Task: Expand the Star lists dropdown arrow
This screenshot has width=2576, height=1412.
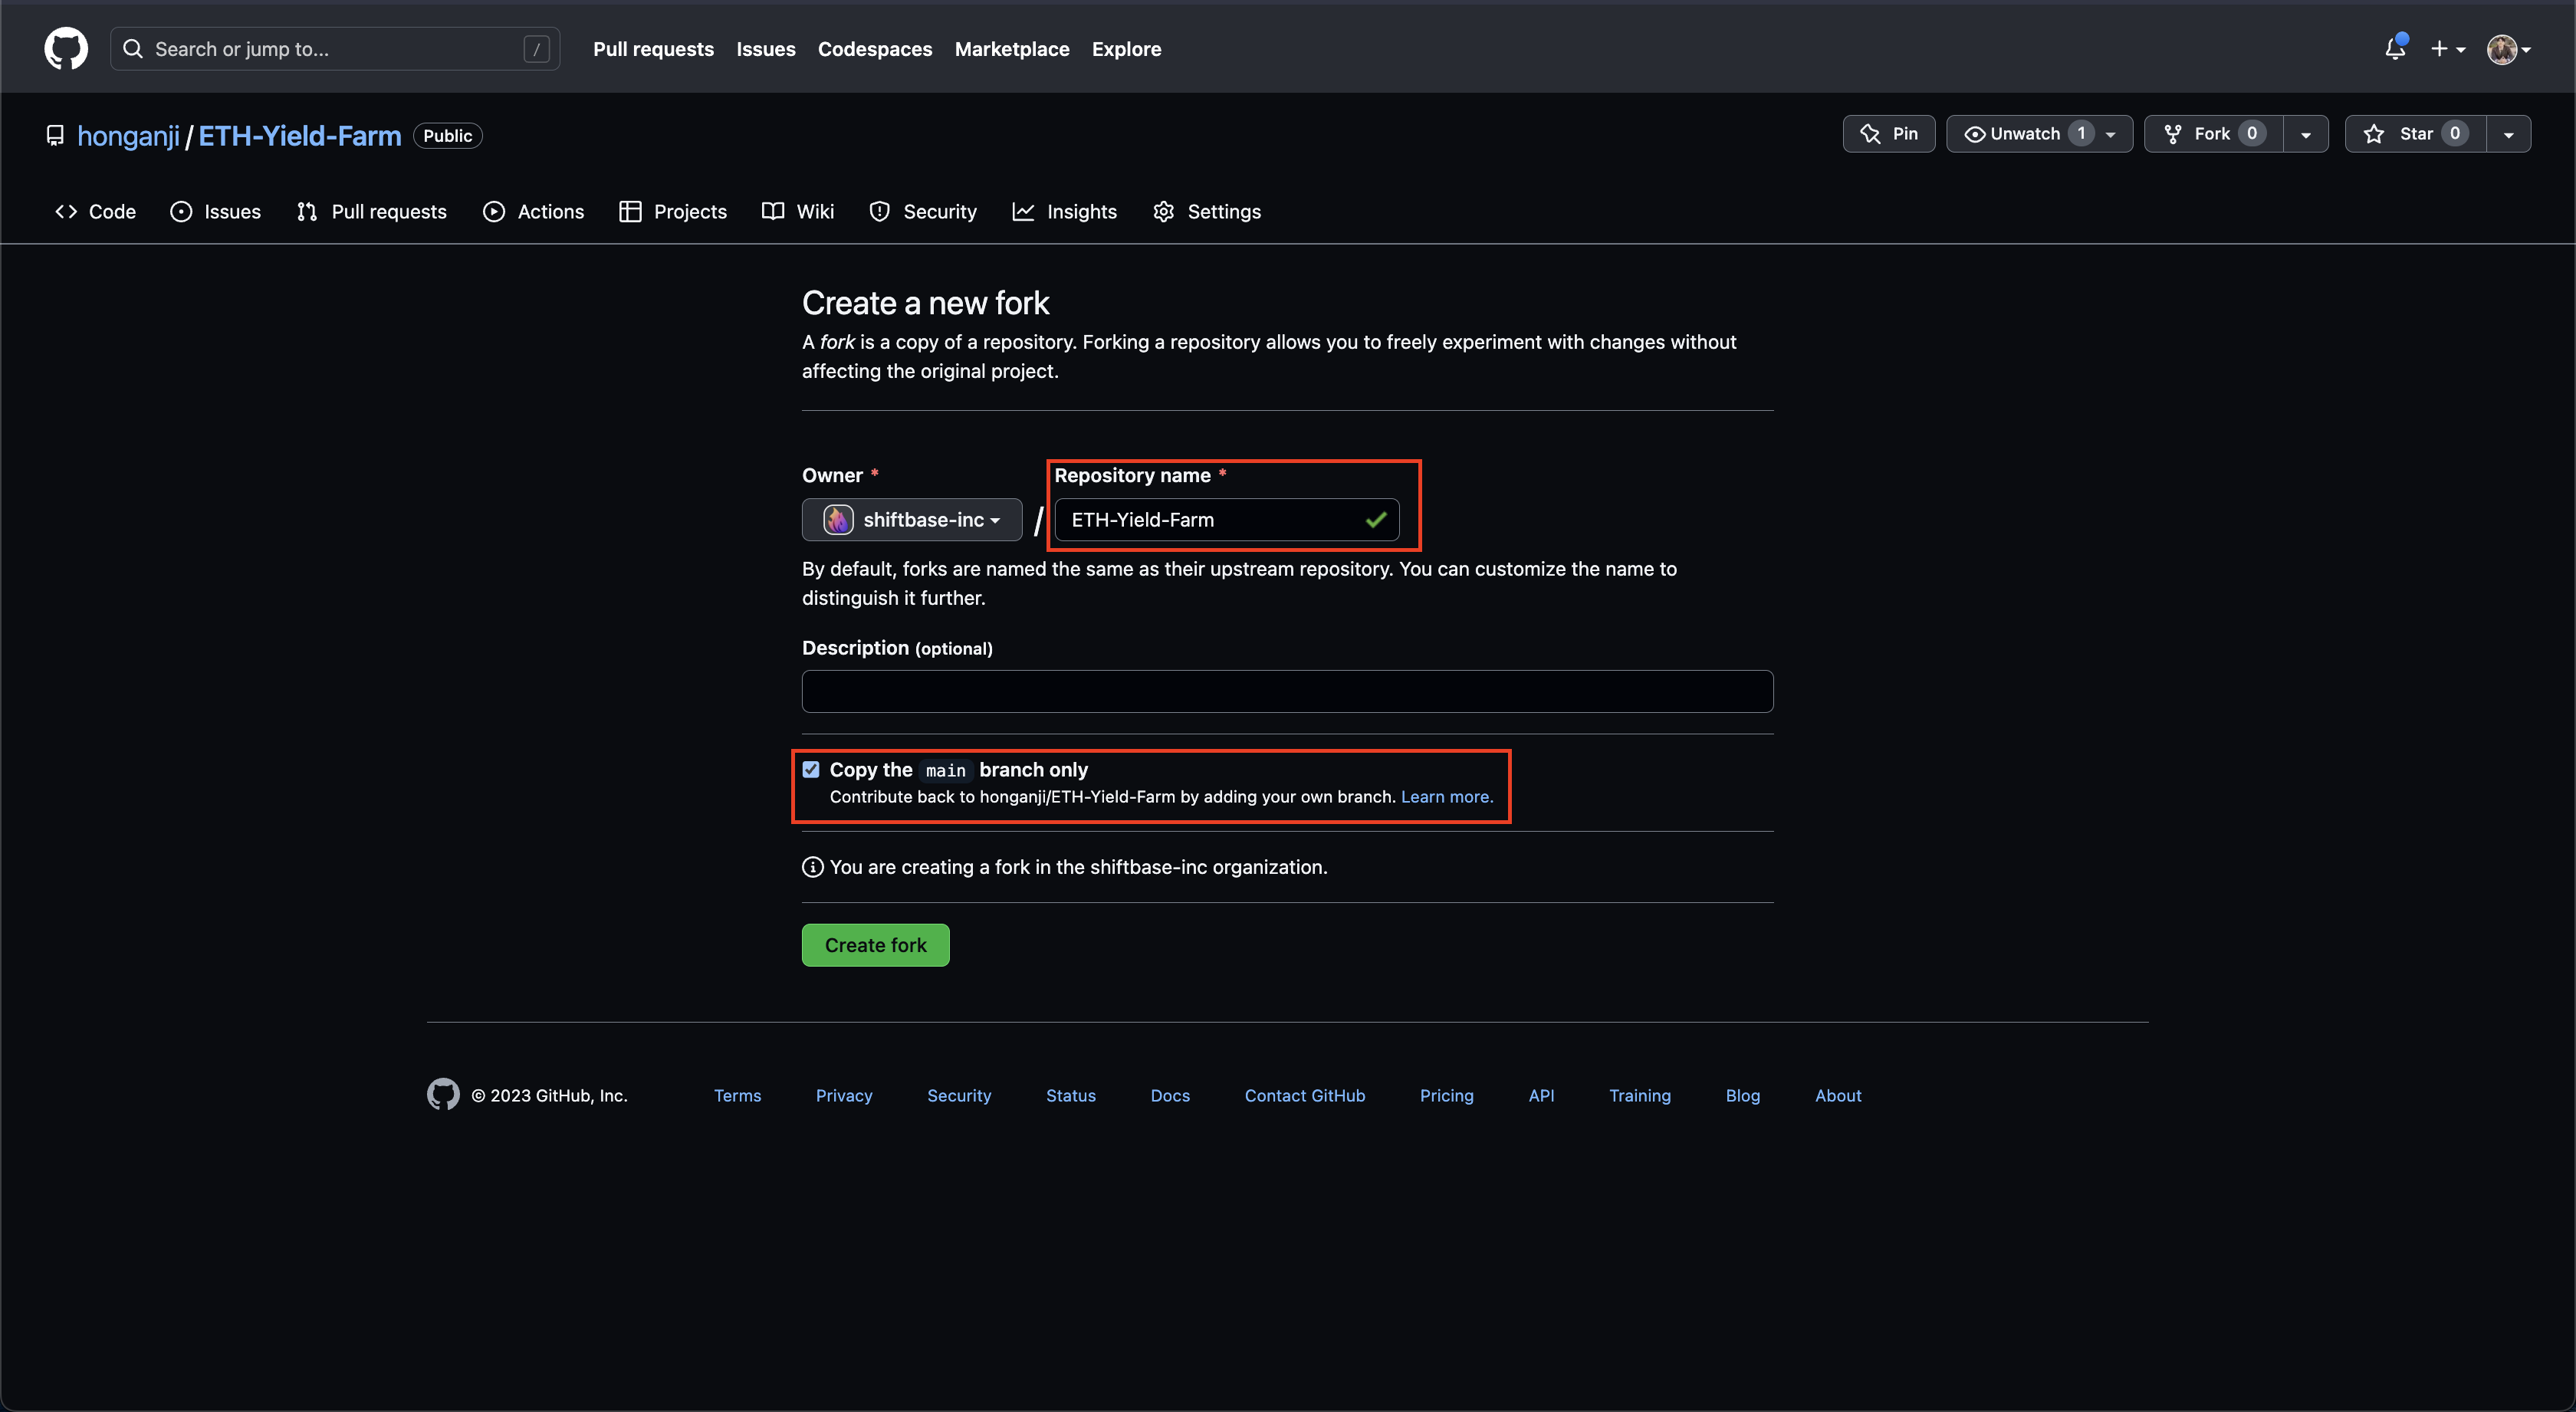Action: [2509, 134]
